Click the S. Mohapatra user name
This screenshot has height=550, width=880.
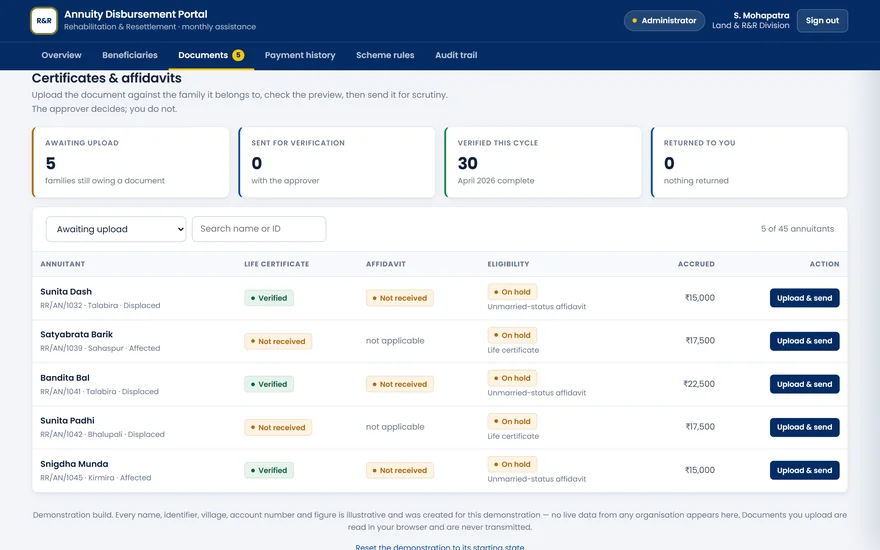point(761,15)
